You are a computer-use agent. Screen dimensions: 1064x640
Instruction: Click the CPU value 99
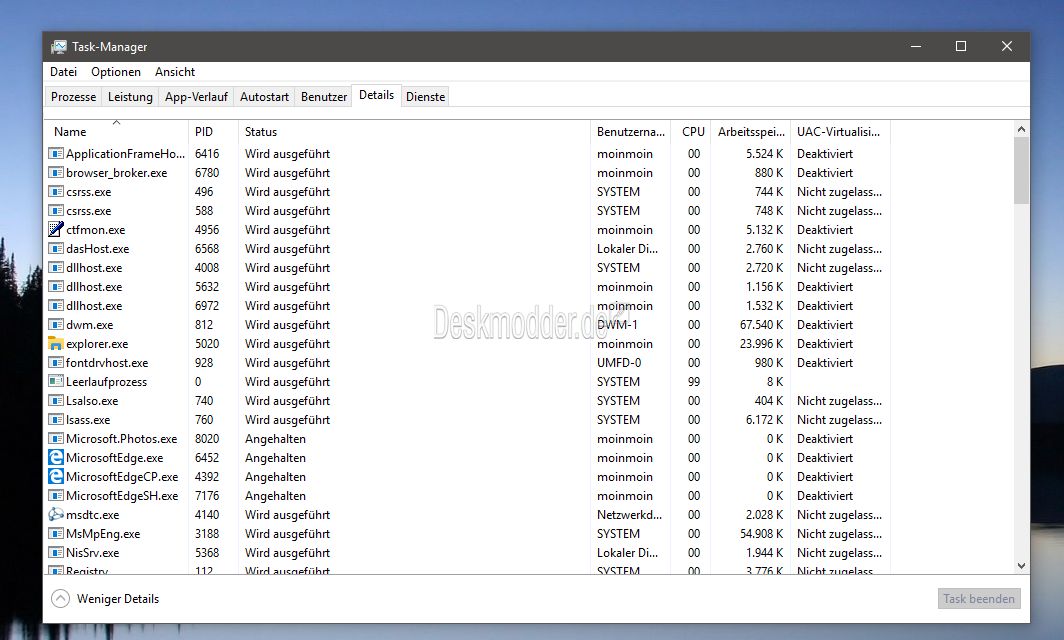[x=694, y=381]
